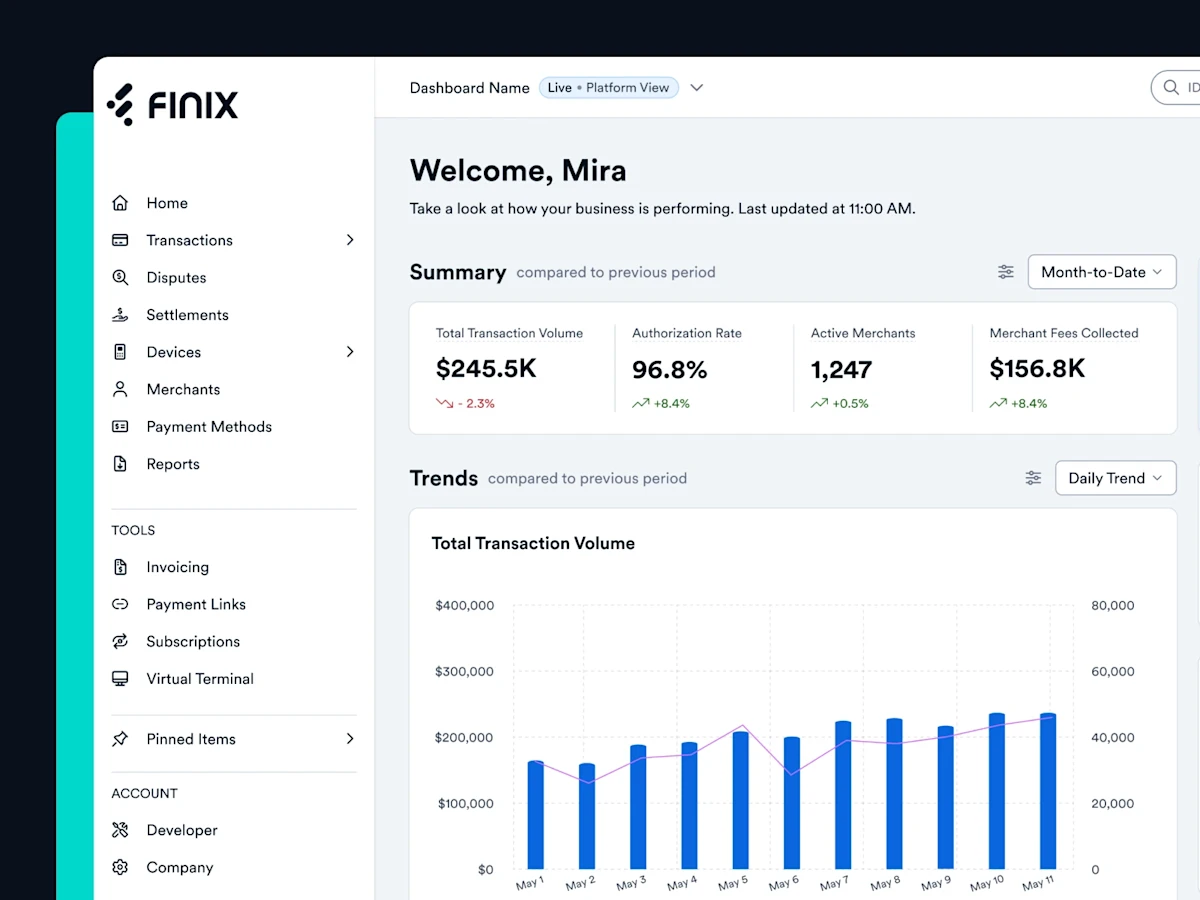Open the Month-to-Date dropdown
This screenshot has height=900, width=1200.
[x=1102, y=272]
